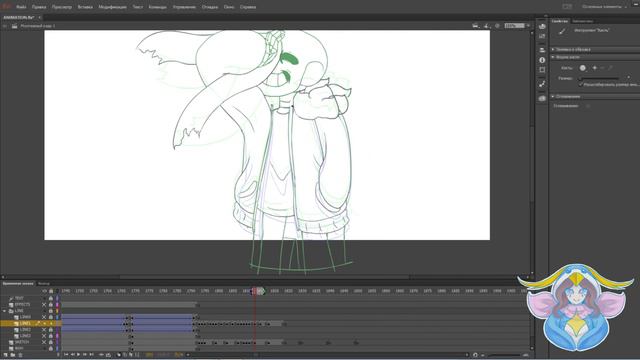Open the workspace switcher dropdown
The height and width of the screenshot is (360, 640).
click(604, 7)
